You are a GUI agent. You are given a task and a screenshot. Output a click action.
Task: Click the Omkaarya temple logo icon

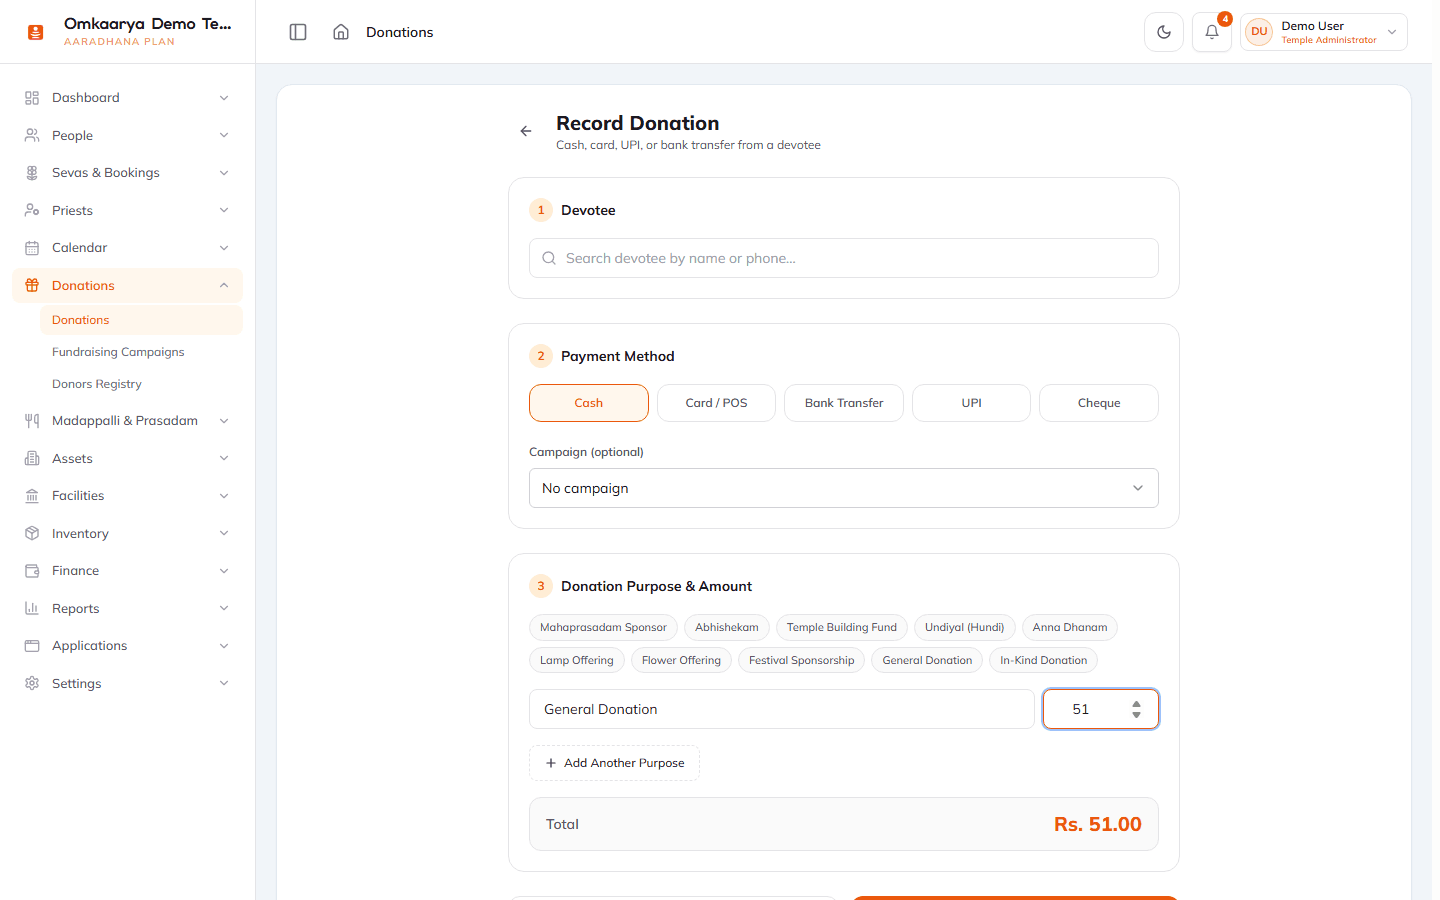pos(36,32)
